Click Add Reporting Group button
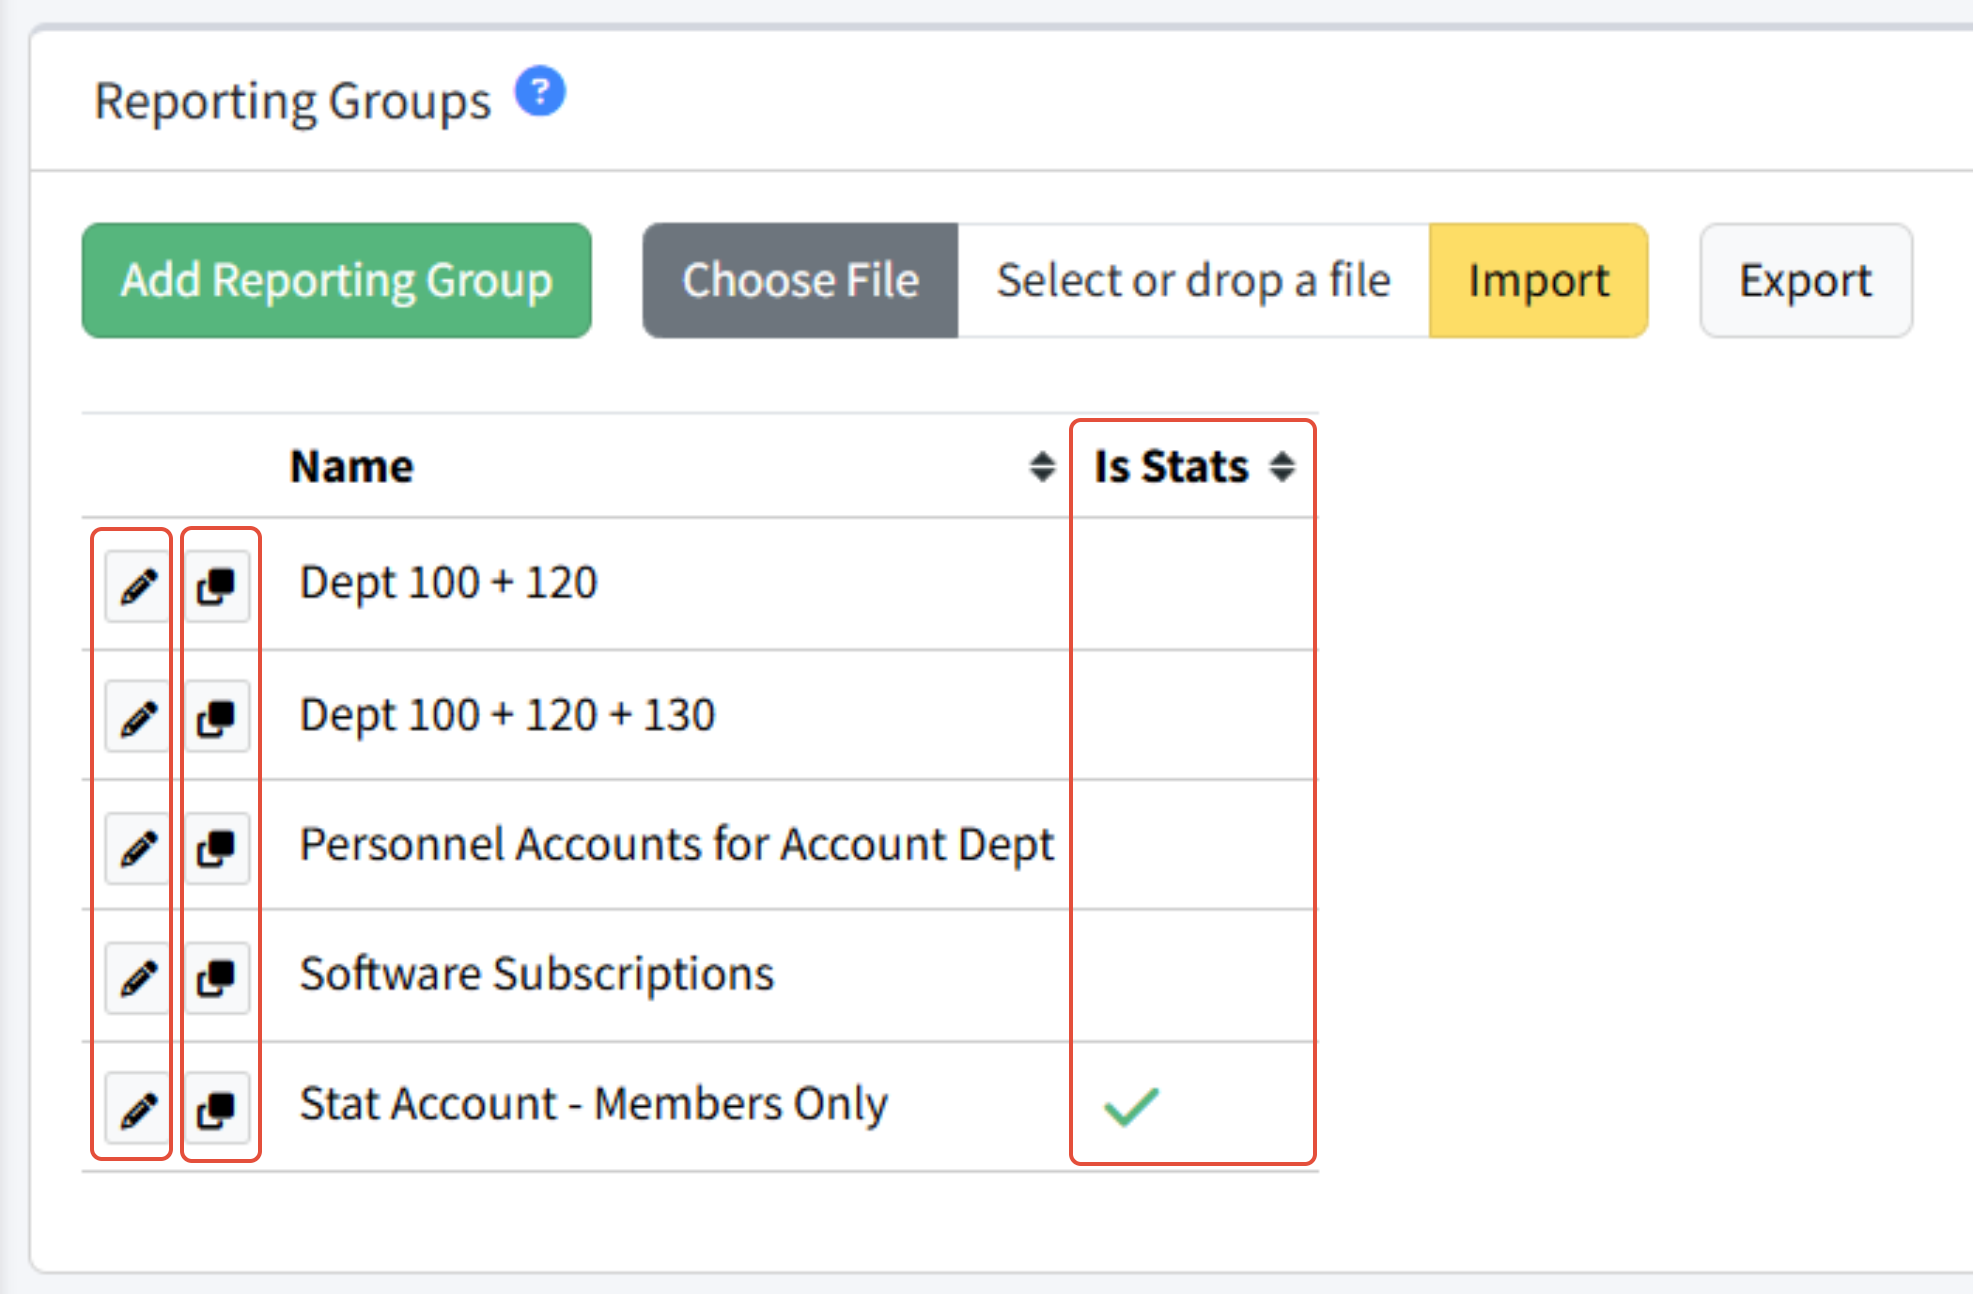This screenshot has height=1294, width=1973. pos(336,281)
